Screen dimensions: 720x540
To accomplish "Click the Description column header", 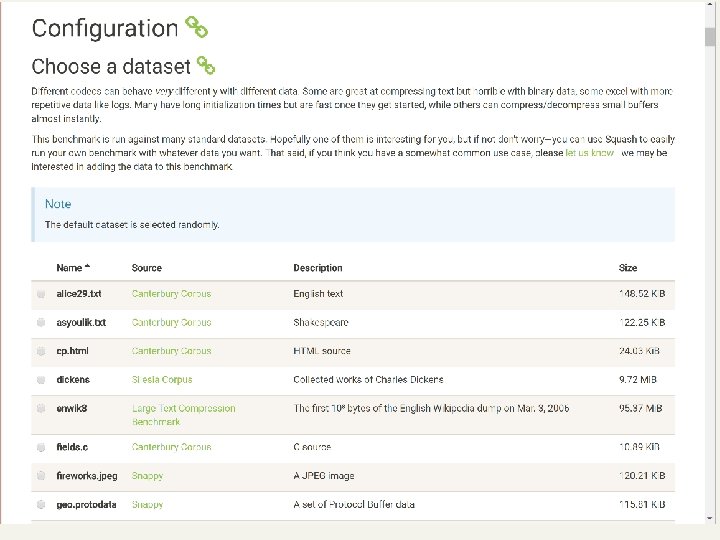I will point(317,268).
